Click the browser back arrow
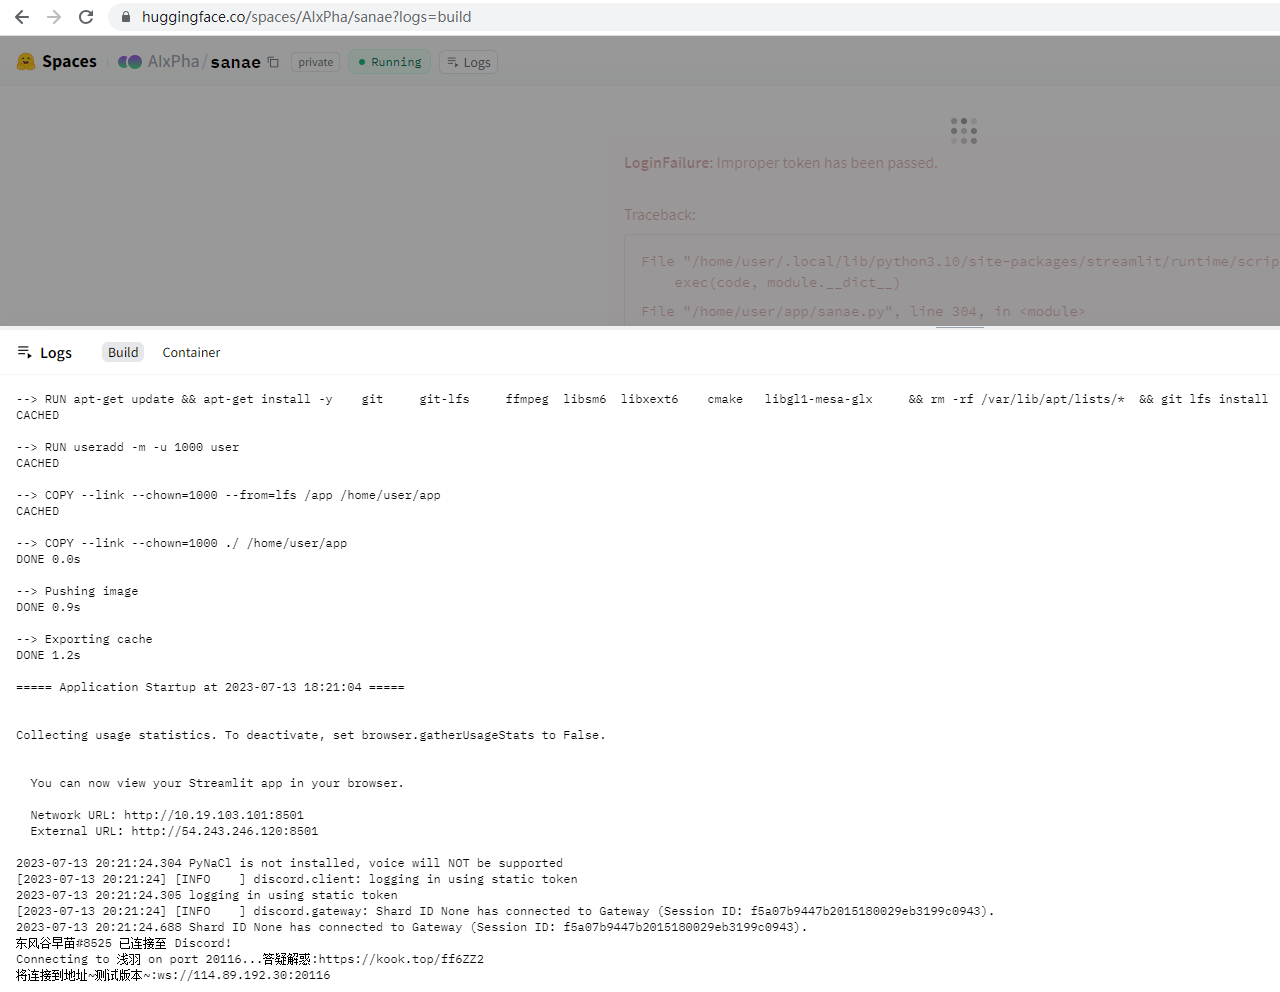The height and width of the screenshot is (992, 1280). click(21, 16)
